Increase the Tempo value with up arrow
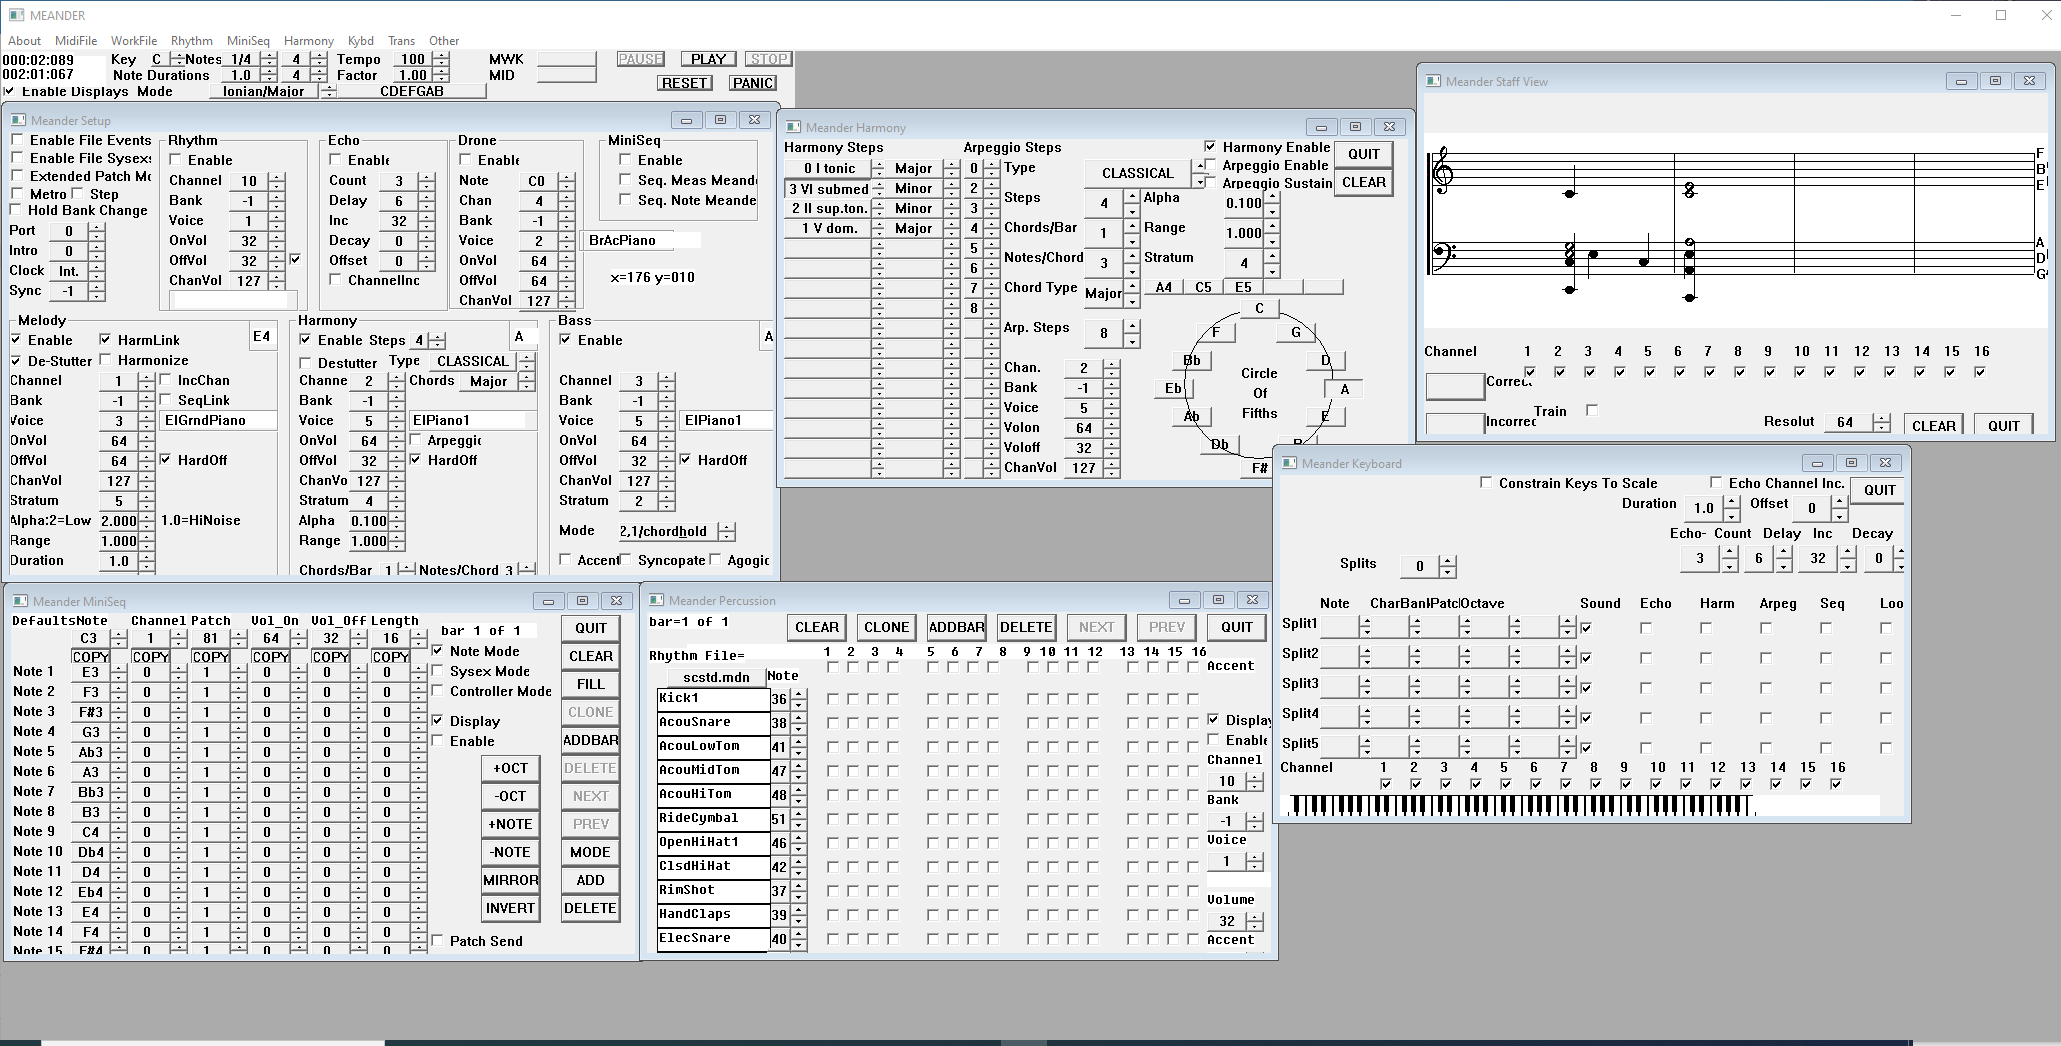 point(441,55)
